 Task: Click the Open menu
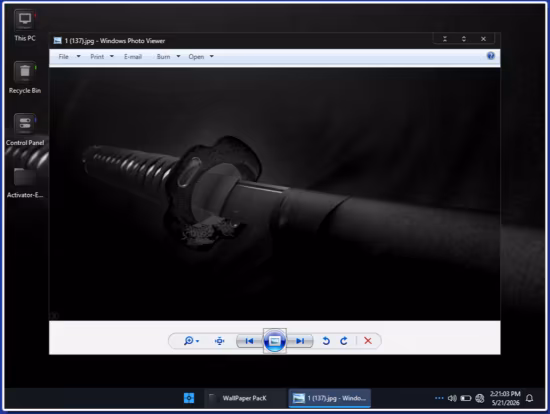(196, 56)
